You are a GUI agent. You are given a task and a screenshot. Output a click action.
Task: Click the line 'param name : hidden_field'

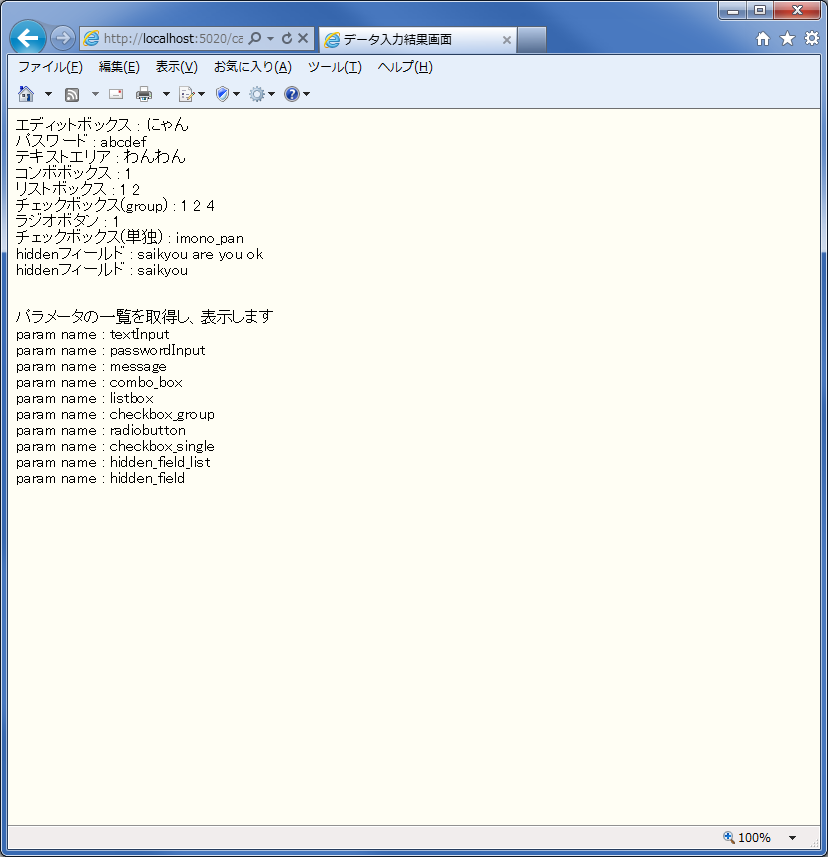[x=100, y=478]
